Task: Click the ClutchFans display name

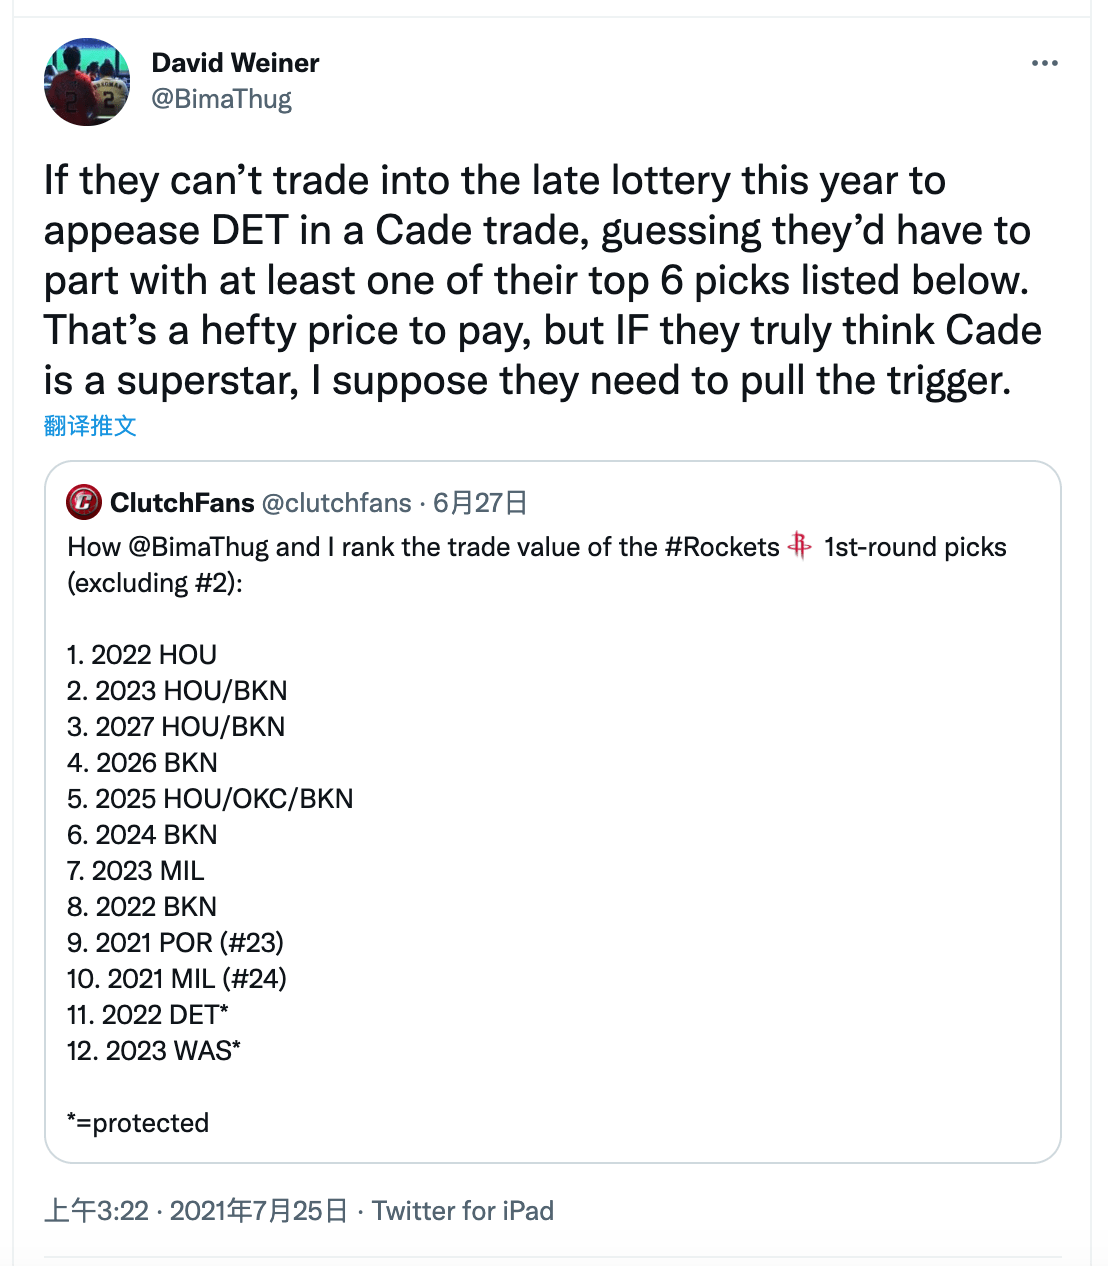Action: tap(181, 503)
